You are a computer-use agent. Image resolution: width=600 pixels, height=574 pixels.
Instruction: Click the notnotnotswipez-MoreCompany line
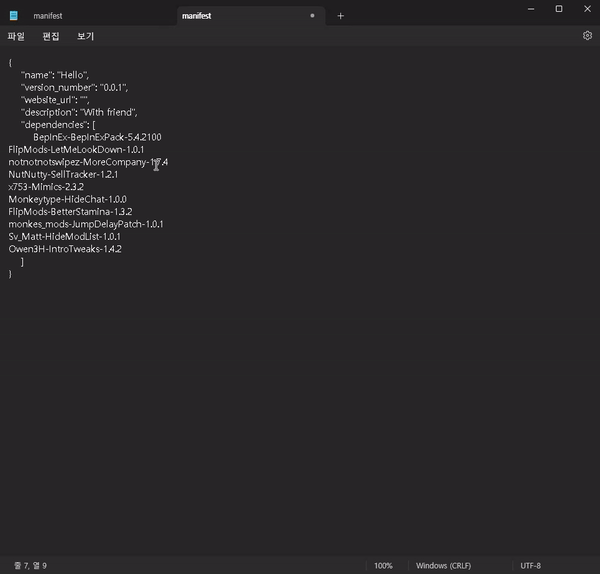(x=88, y=162)
